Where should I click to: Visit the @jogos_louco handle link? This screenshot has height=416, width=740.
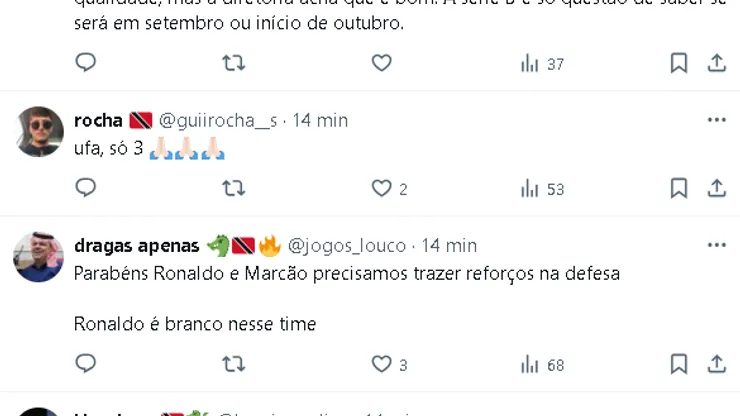click(x=347, y=245)
